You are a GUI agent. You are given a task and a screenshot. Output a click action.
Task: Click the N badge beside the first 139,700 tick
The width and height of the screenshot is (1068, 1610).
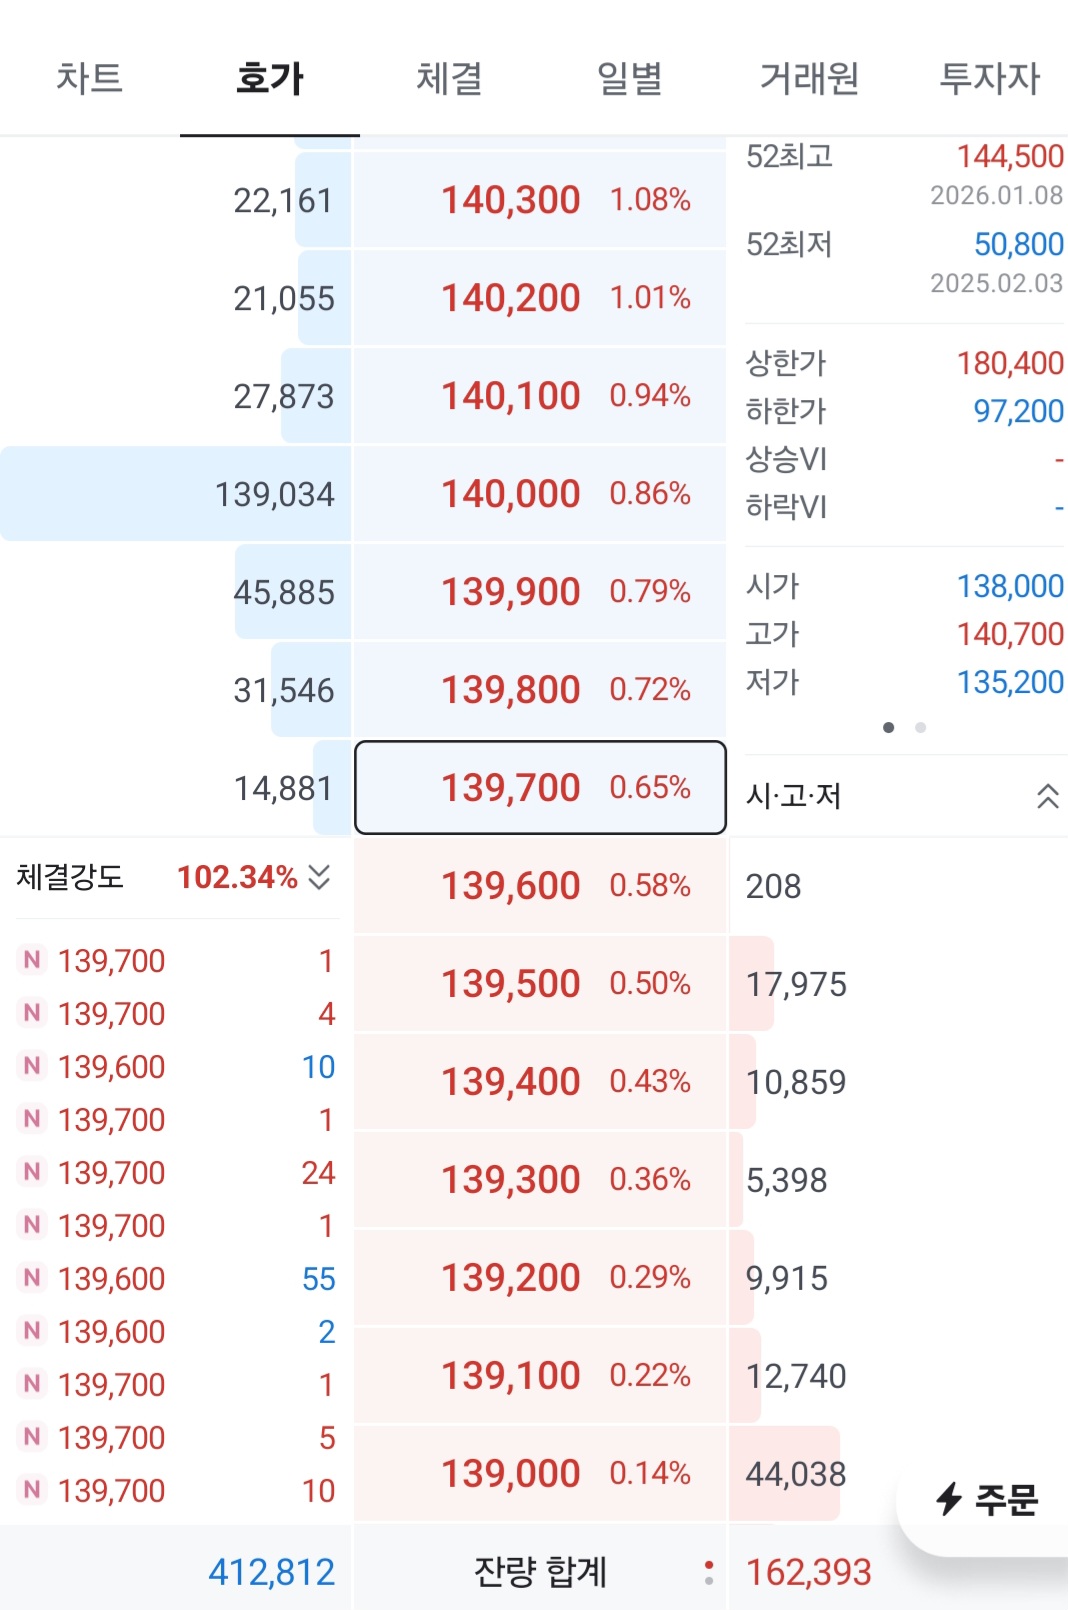(31, 960)
